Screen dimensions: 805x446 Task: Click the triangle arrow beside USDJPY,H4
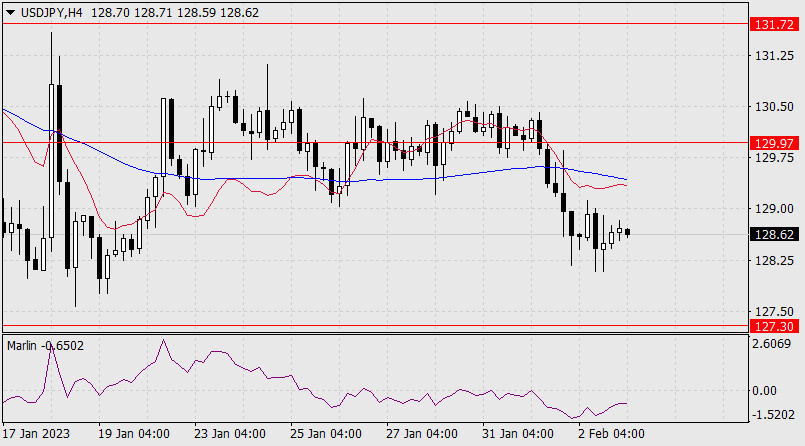[x=11, y=10]
